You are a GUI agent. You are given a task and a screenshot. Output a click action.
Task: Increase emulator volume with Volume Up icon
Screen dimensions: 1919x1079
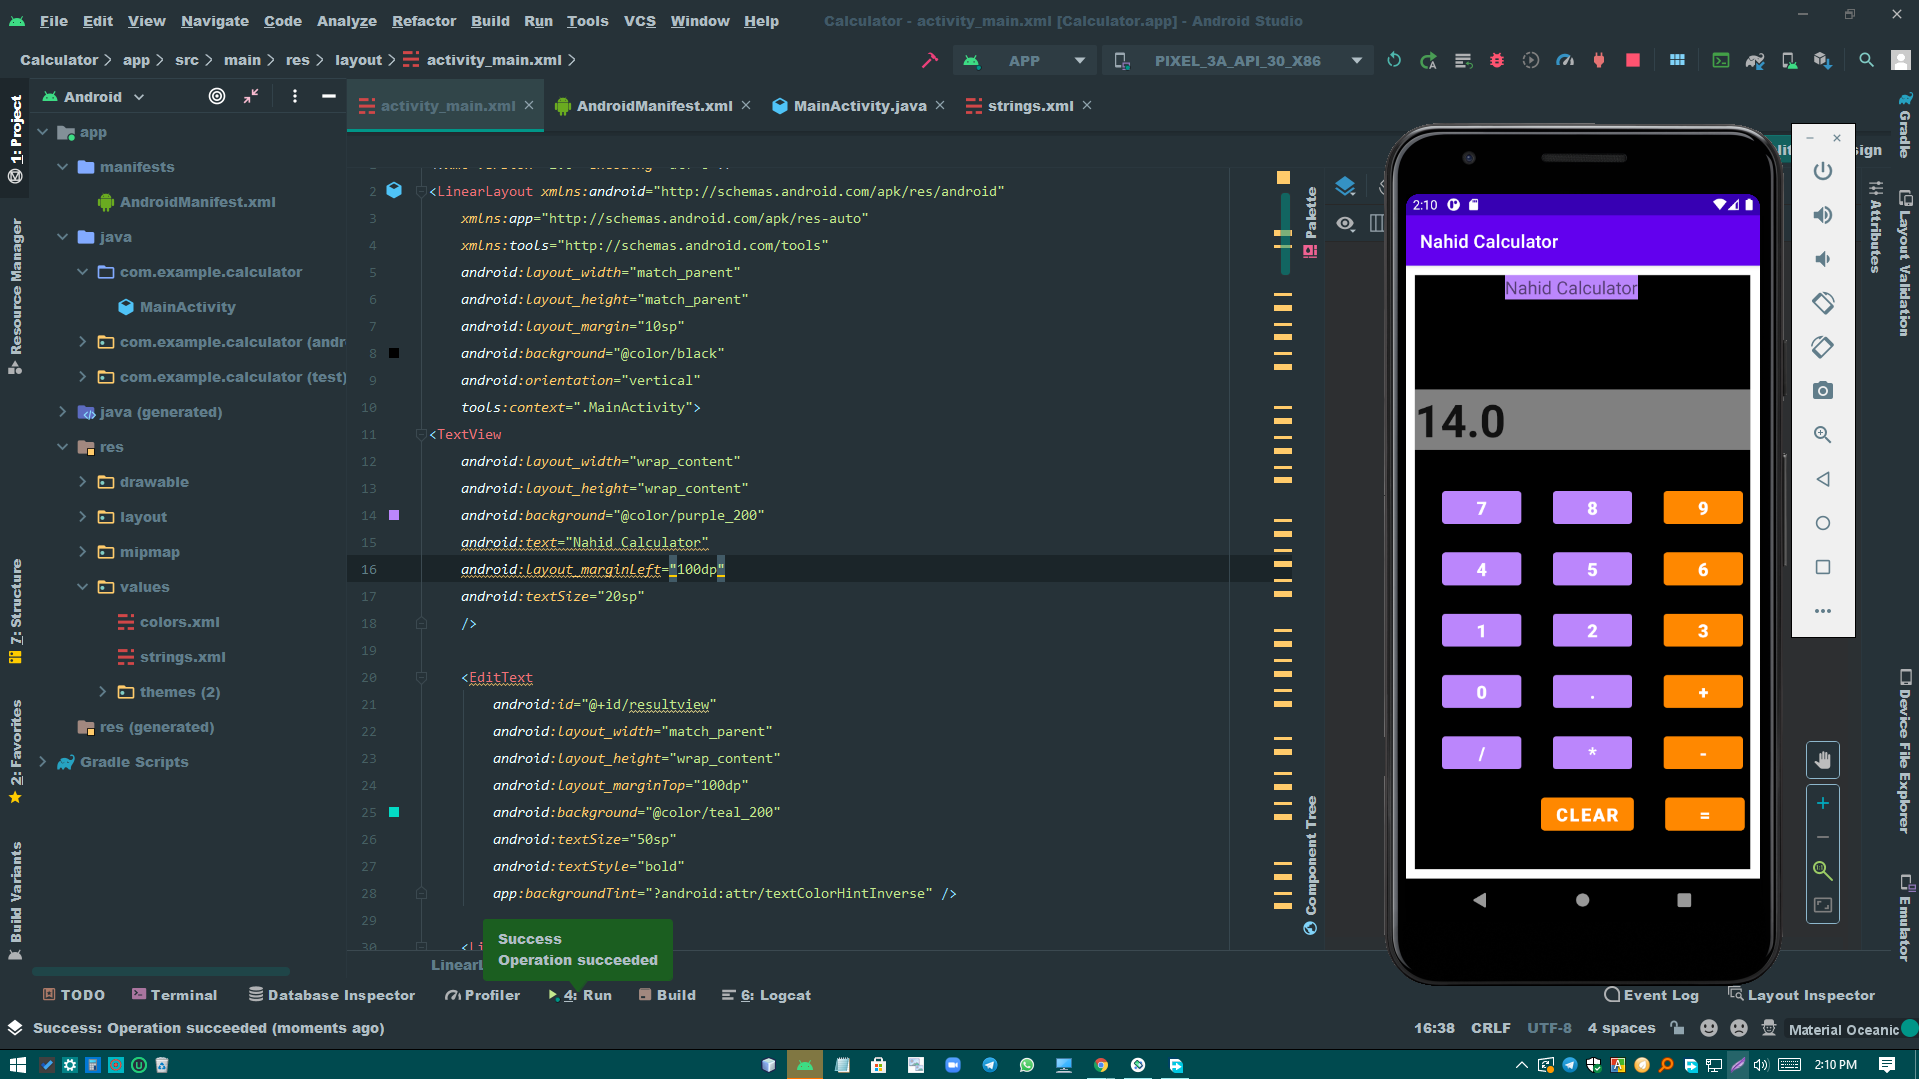1822,214
